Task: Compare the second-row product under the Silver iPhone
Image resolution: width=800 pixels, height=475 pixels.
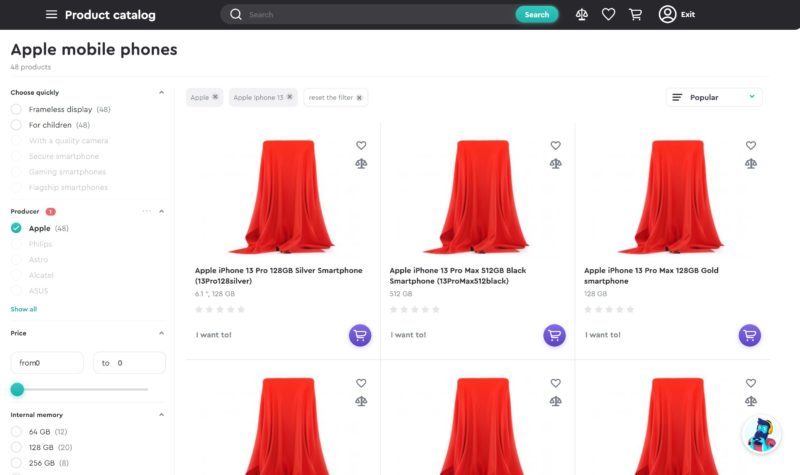Action: 361,402
